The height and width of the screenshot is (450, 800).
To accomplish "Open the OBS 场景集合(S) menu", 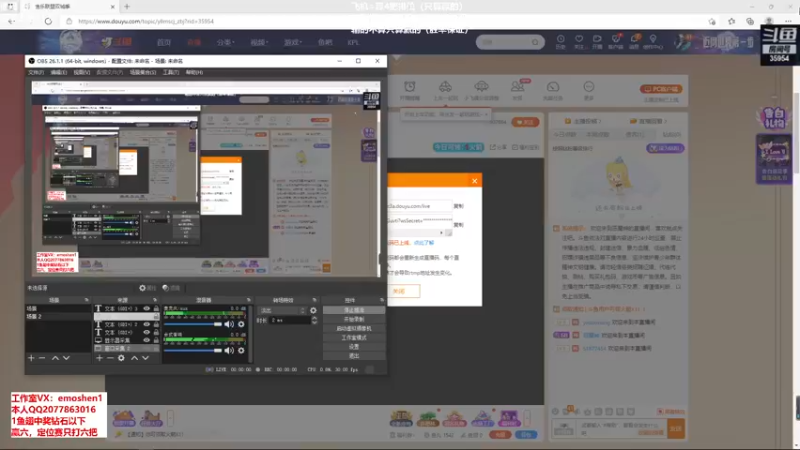I will pos(143,72).
